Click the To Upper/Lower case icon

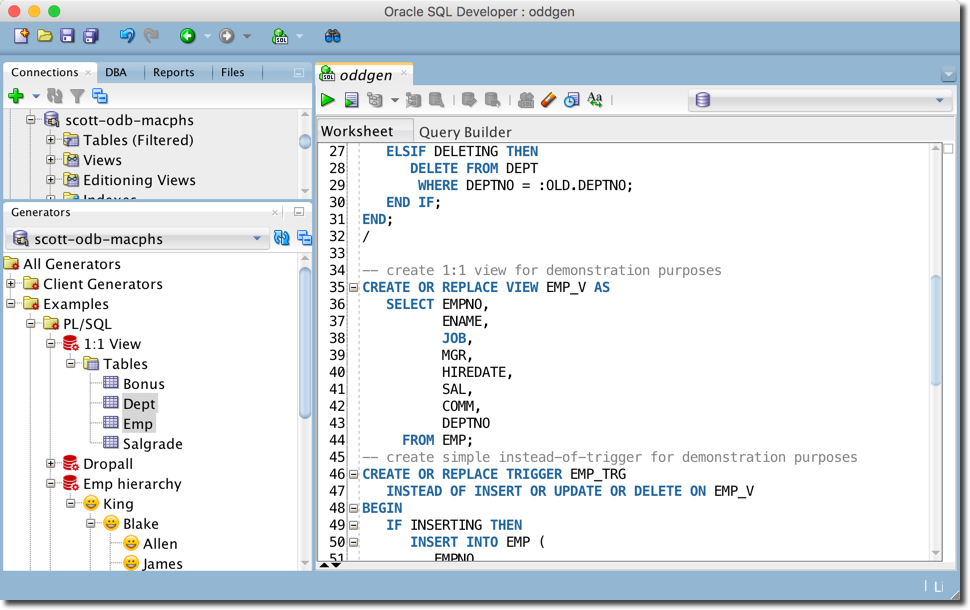pyautogui.click(x=595, y=100)
